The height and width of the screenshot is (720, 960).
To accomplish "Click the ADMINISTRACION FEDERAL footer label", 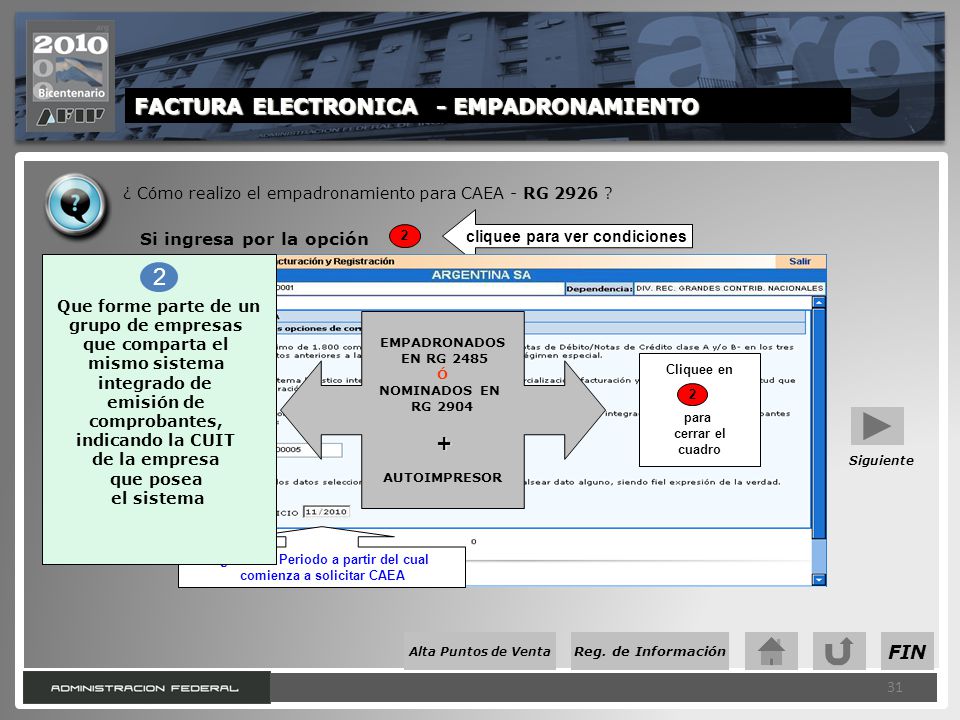I will (144, 688).
